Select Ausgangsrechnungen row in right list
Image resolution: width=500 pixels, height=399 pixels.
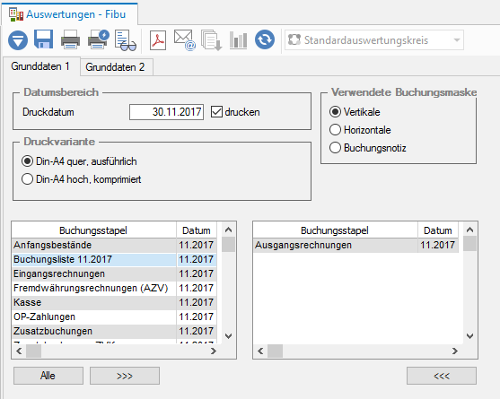click(356, 245)
